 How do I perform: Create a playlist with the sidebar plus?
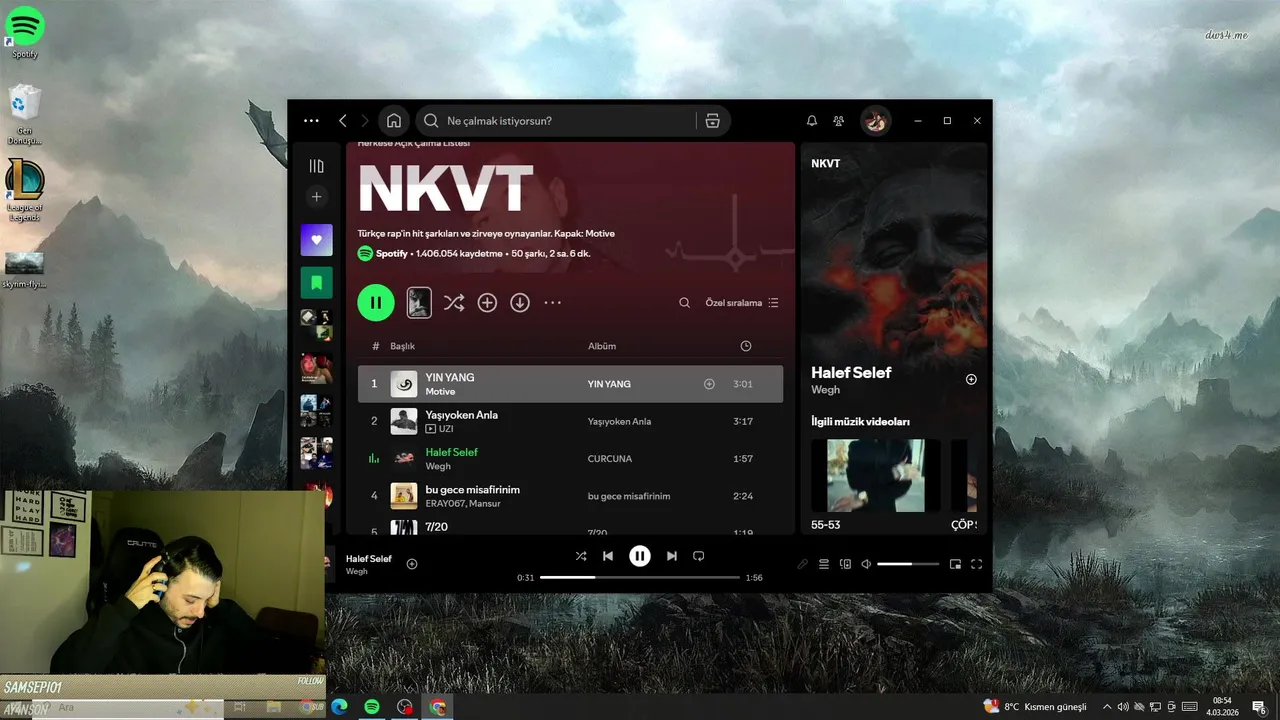(x=317, y=197)
